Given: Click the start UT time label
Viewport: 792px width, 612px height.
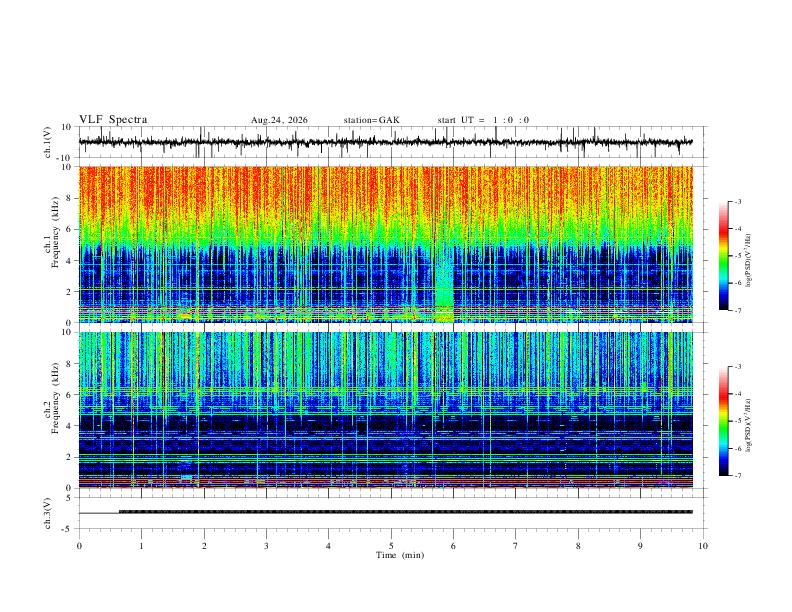Looking at the screenshot, I should (483, 120).
